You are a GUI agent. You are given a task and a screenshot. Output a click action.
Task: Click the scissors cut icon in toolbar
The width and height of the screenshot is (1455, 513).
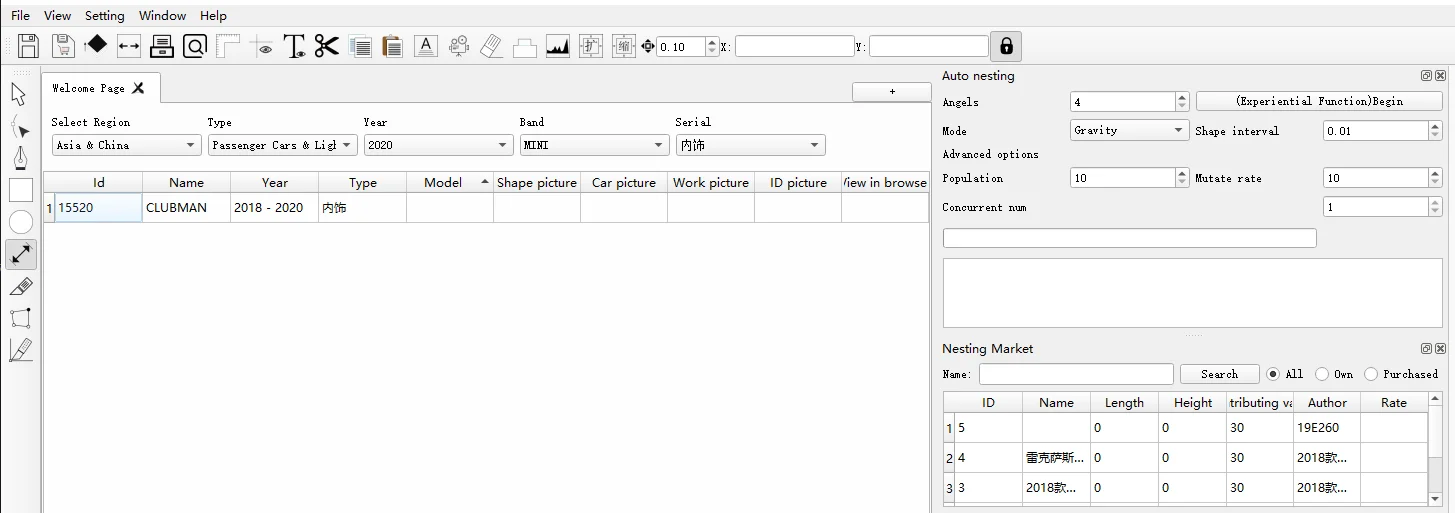pyautogui.click(x=327, y=46)
